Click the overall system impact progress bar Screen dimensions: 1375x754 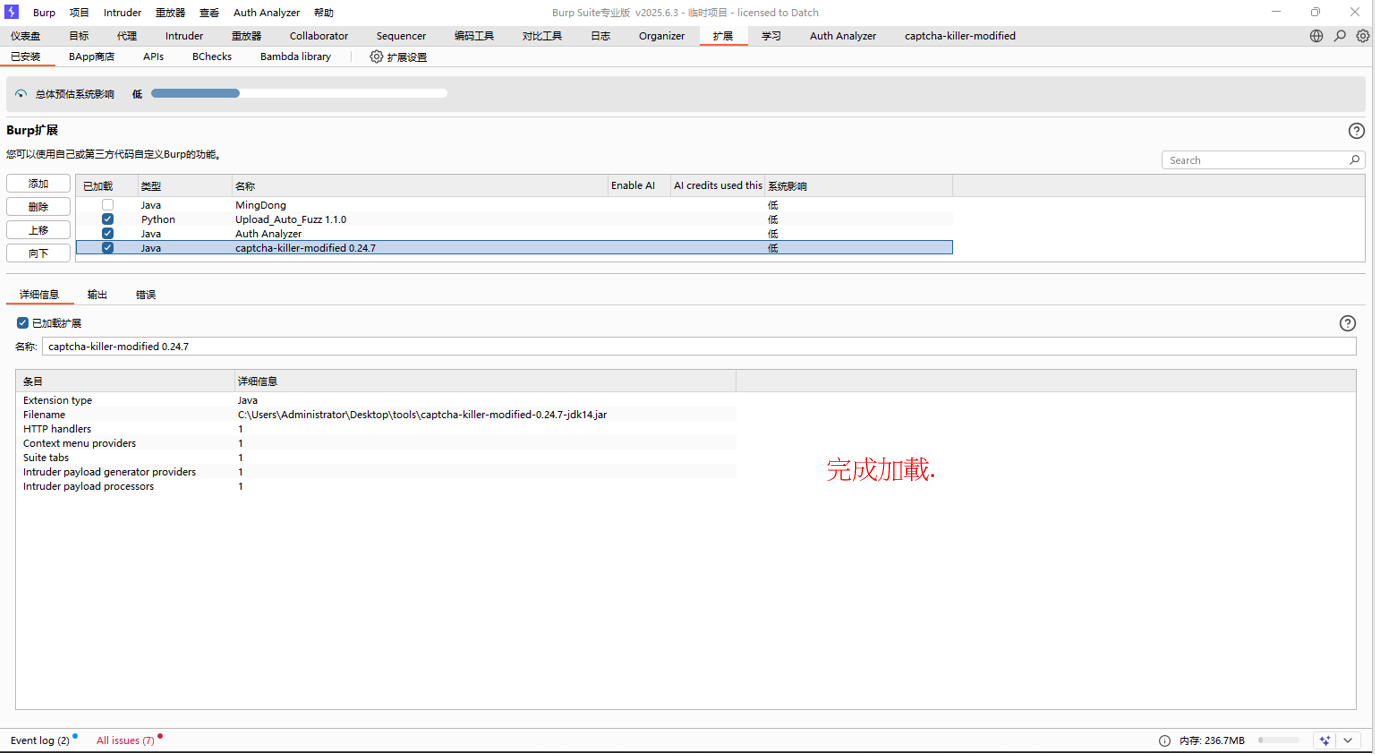(x=299, y=94)
